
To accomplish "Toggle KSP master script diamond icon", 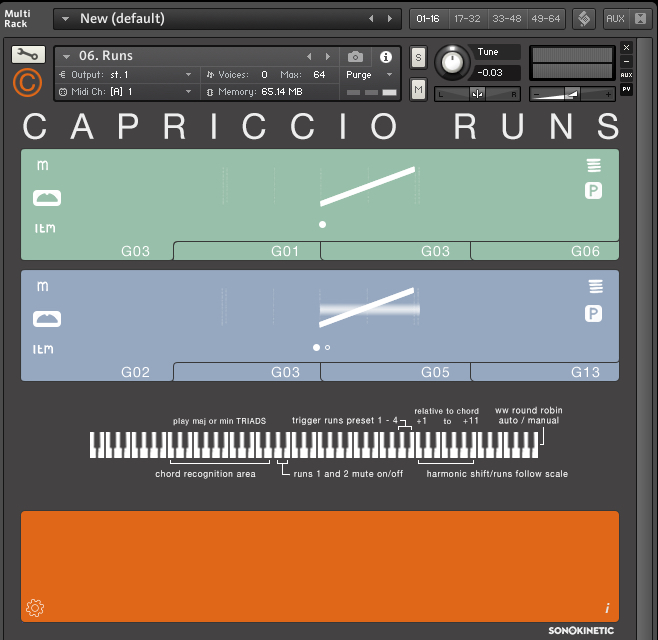I will [584, 18].
